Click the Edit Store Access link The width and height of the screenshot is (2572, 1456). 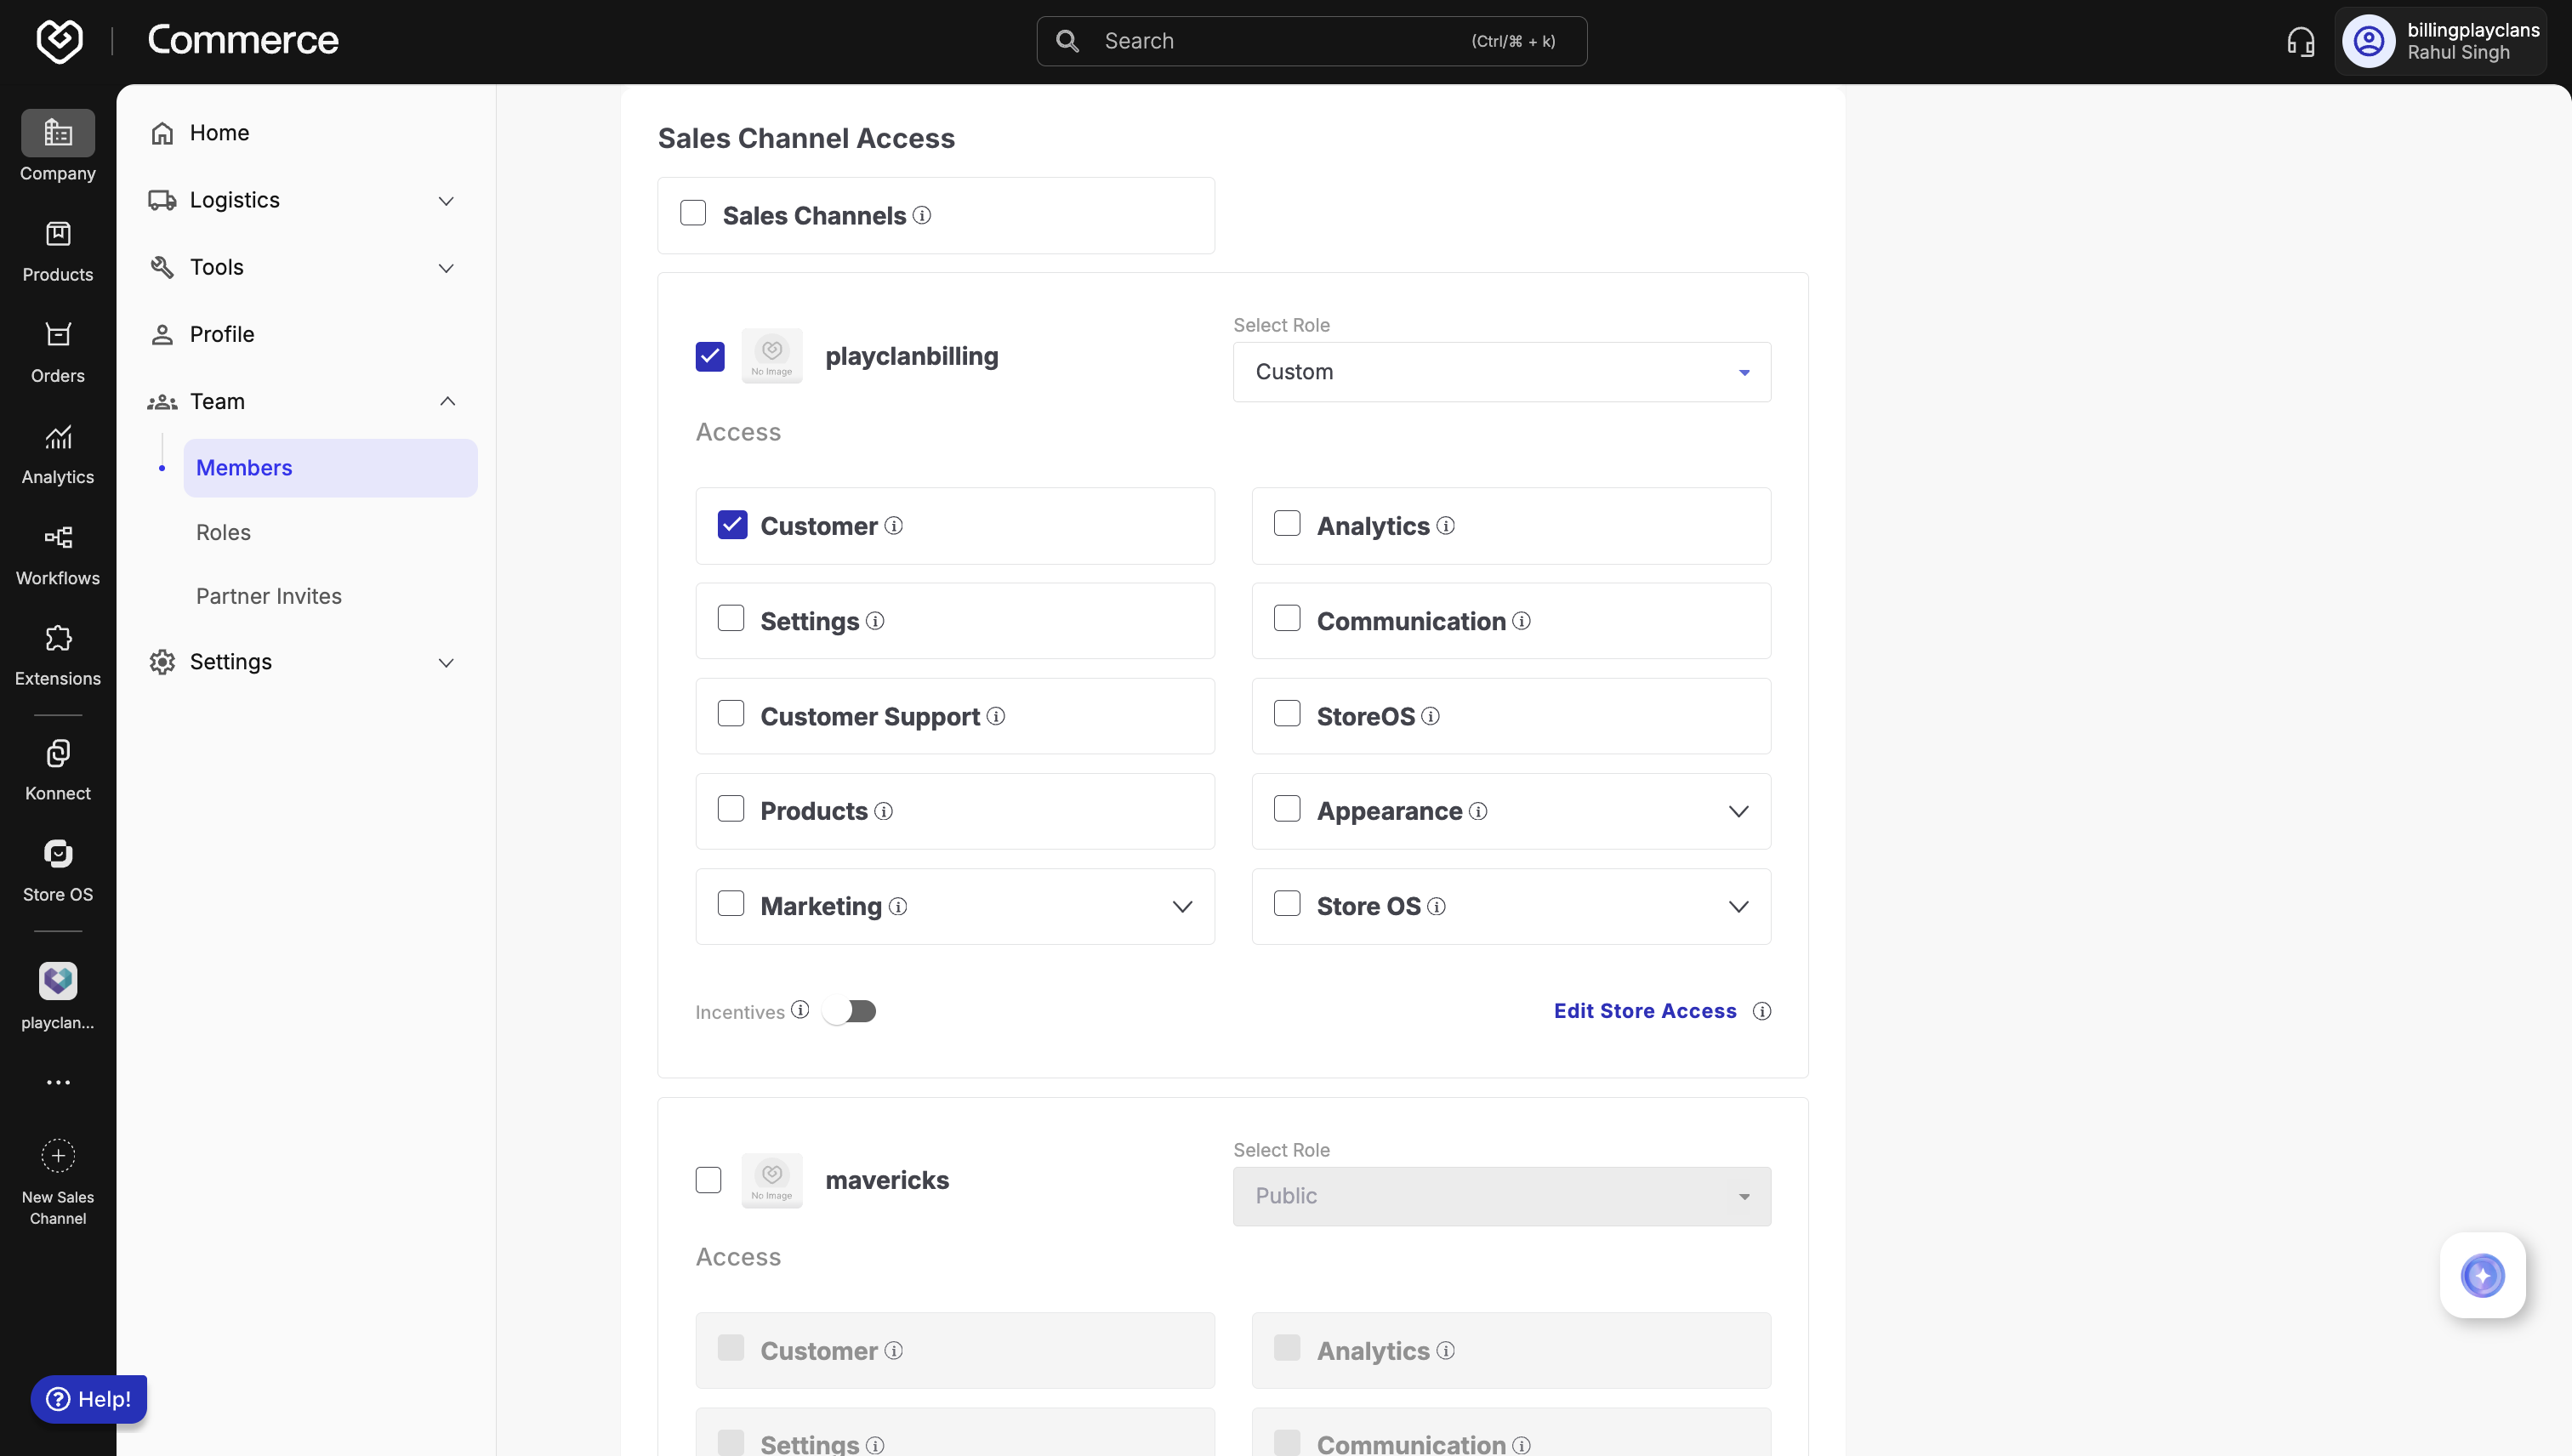1644,1011
